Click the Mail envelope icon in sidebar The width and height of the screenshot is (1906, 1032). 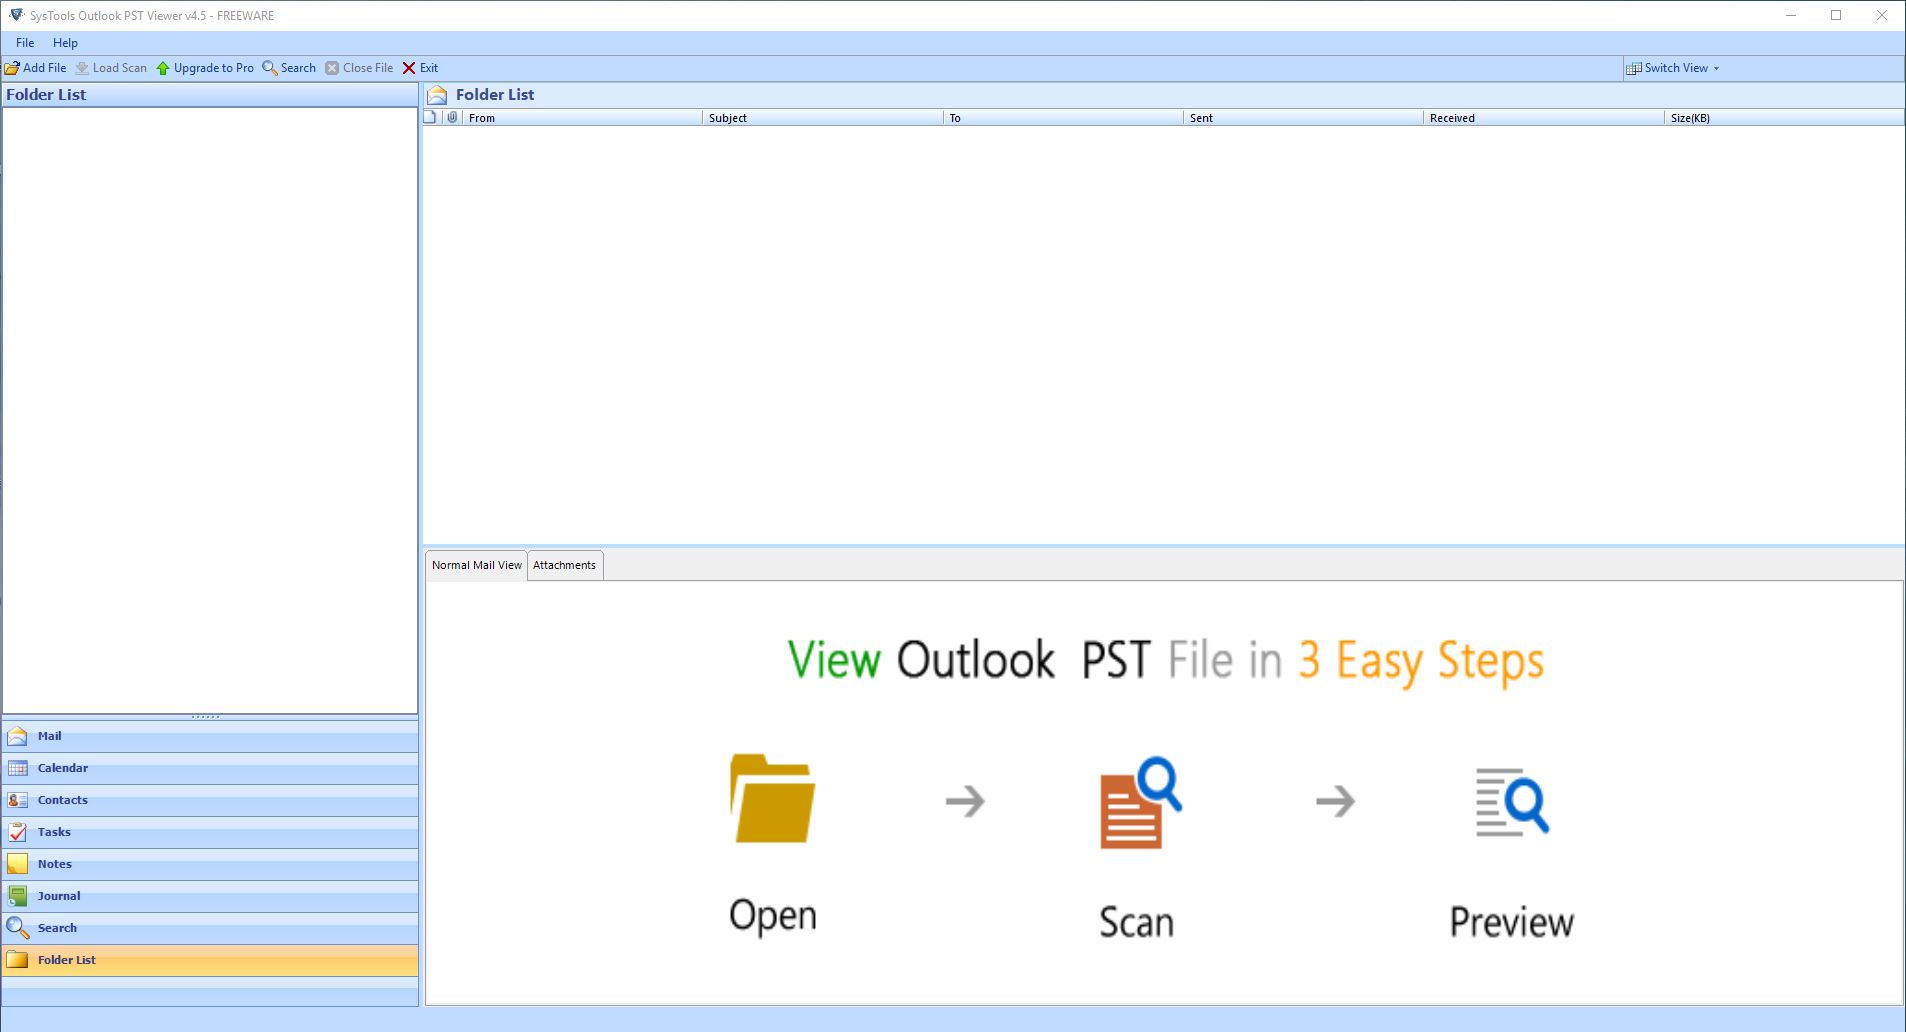17,737
